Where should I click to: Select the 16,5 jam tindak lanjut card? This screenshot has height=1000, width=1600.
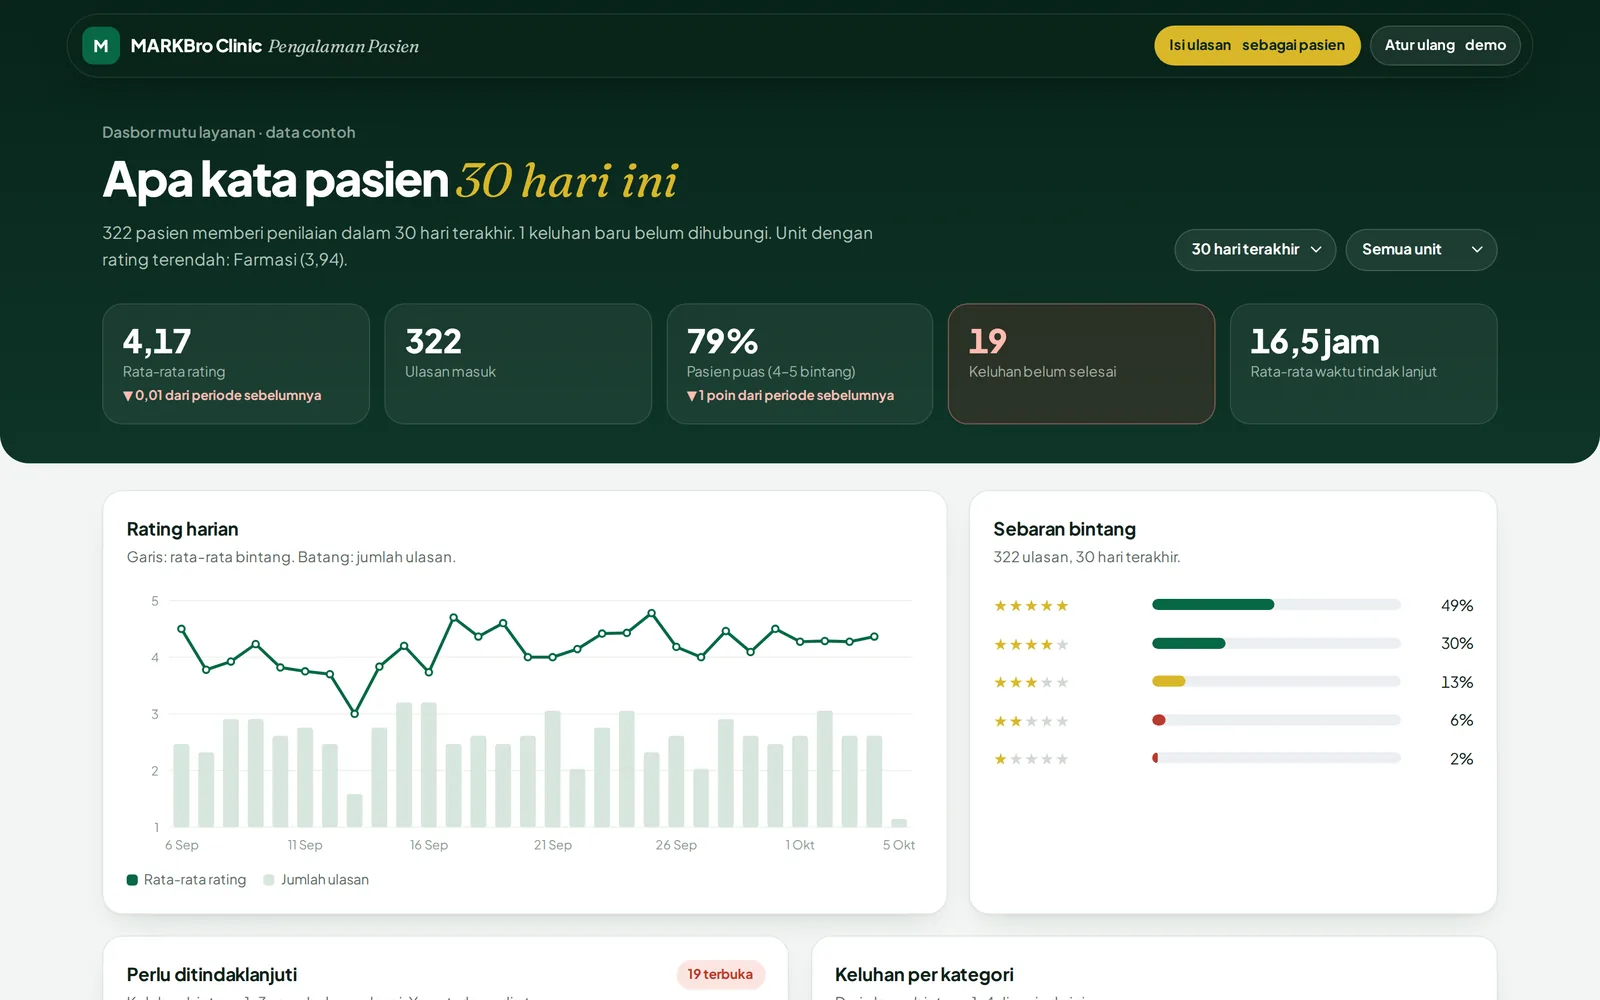[x=1363, y=364]
